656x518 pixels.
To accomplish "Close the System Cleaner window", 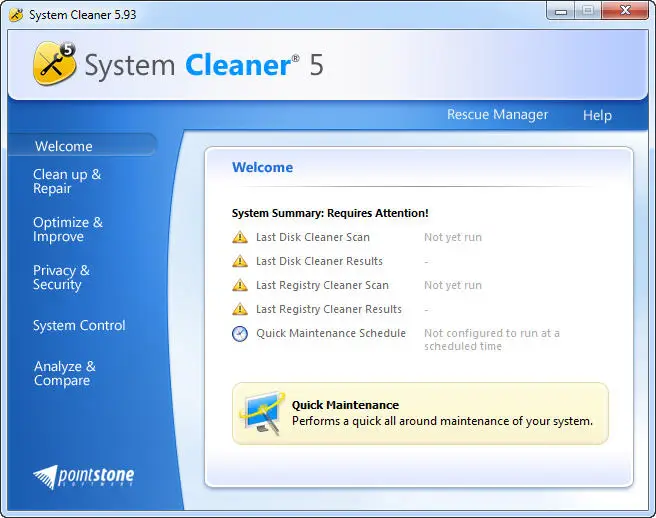I will tap(625, 11).
